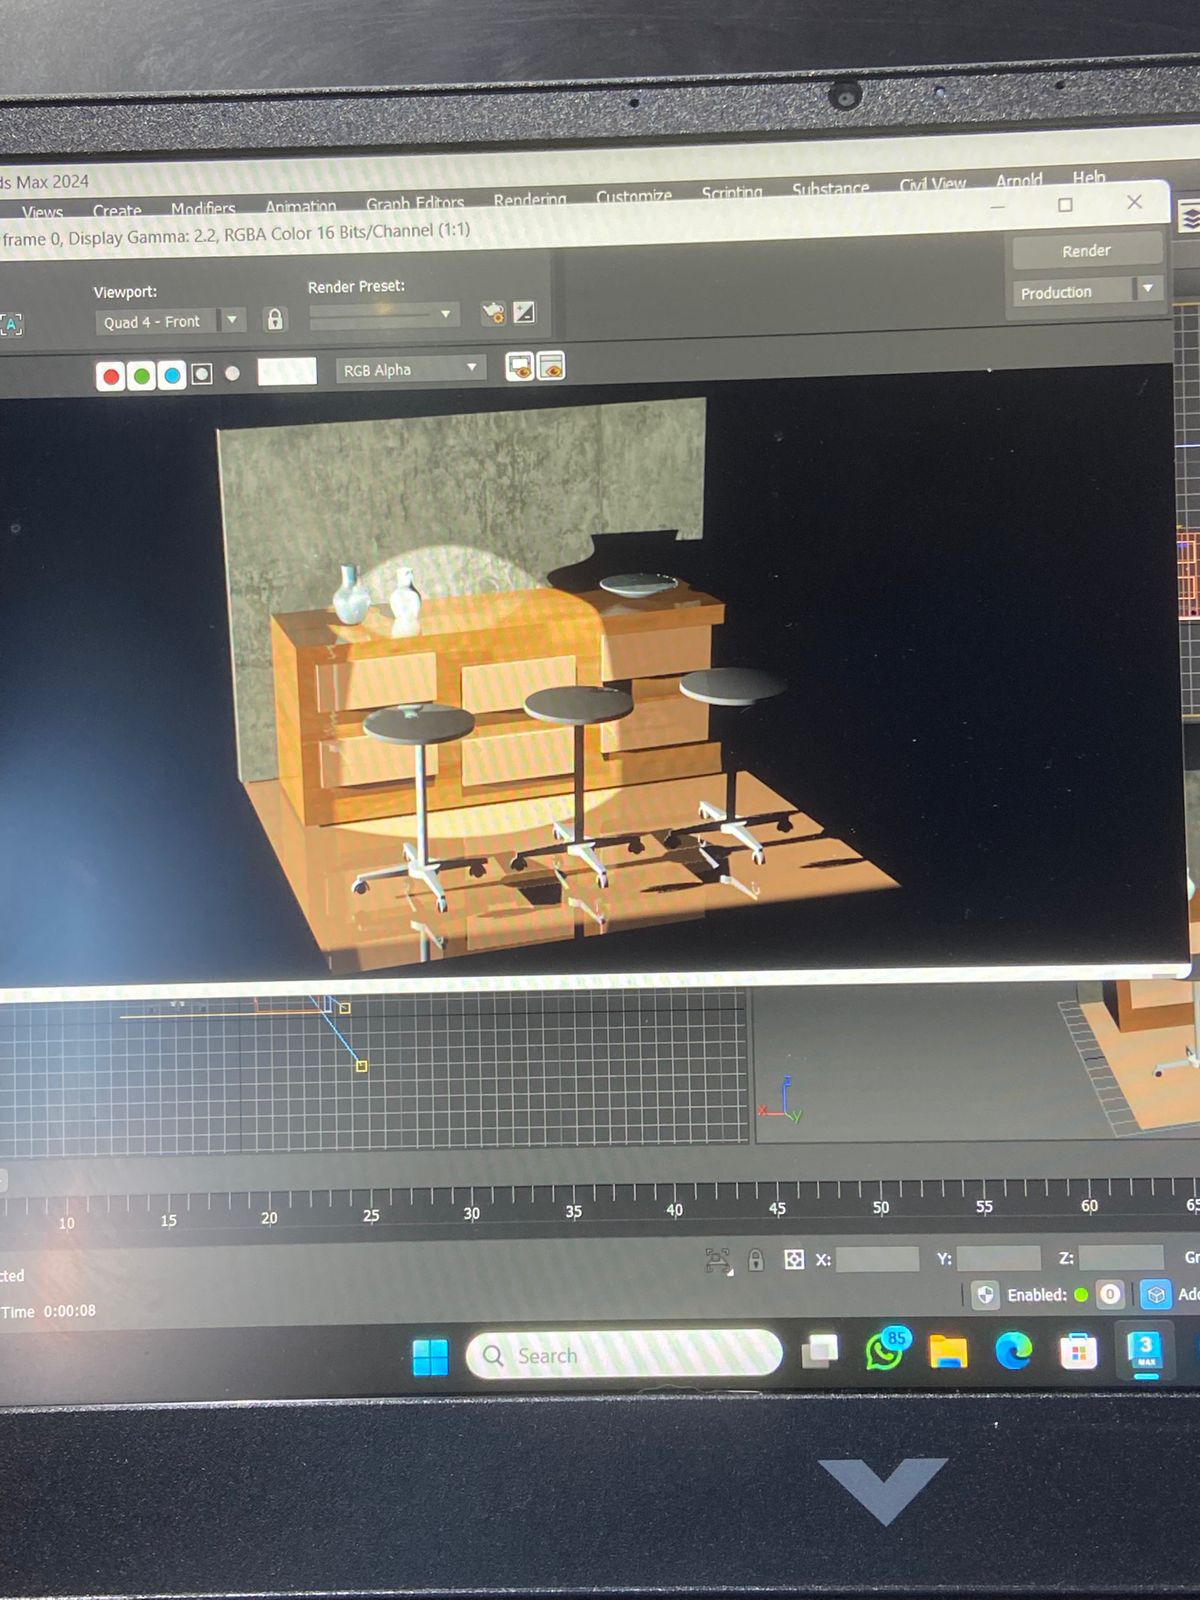The width and height of the screenshot is (1200, 1600).
Task: Click the 3ds Max taskbar icon
Action: point(1146,1350)
